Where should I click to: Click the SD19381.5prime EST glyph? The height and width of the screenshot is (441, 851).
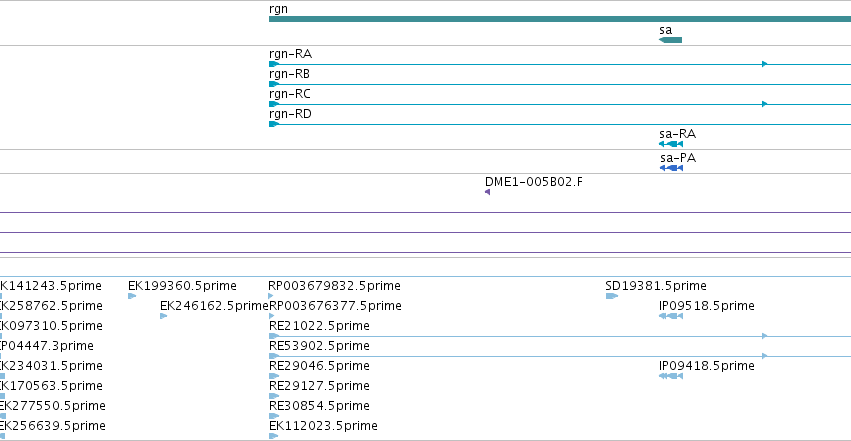click(x=612, y=296)
